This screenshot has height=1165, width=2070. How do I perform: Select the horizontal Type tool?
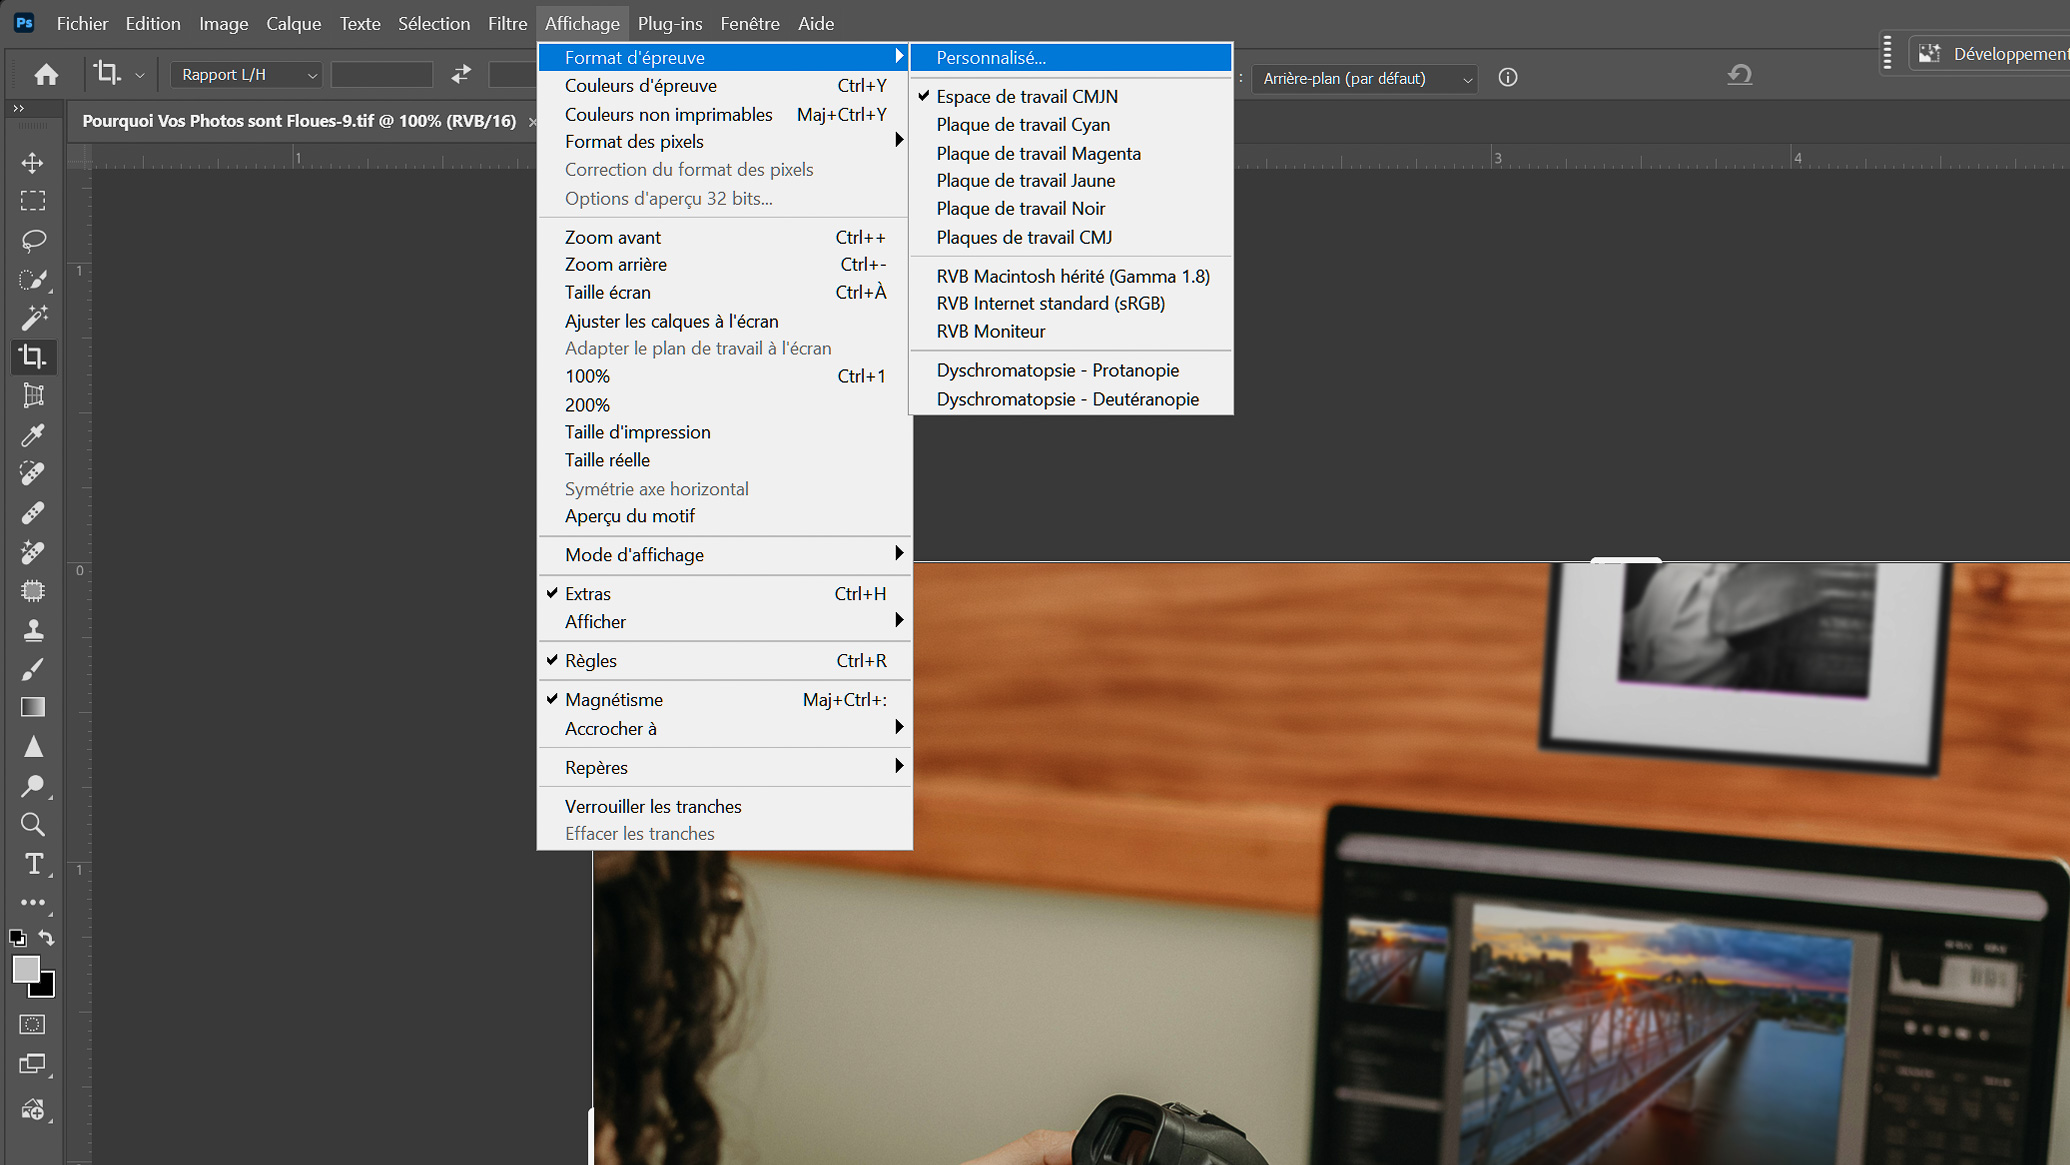pyautogui.click(x=33, y=864)
